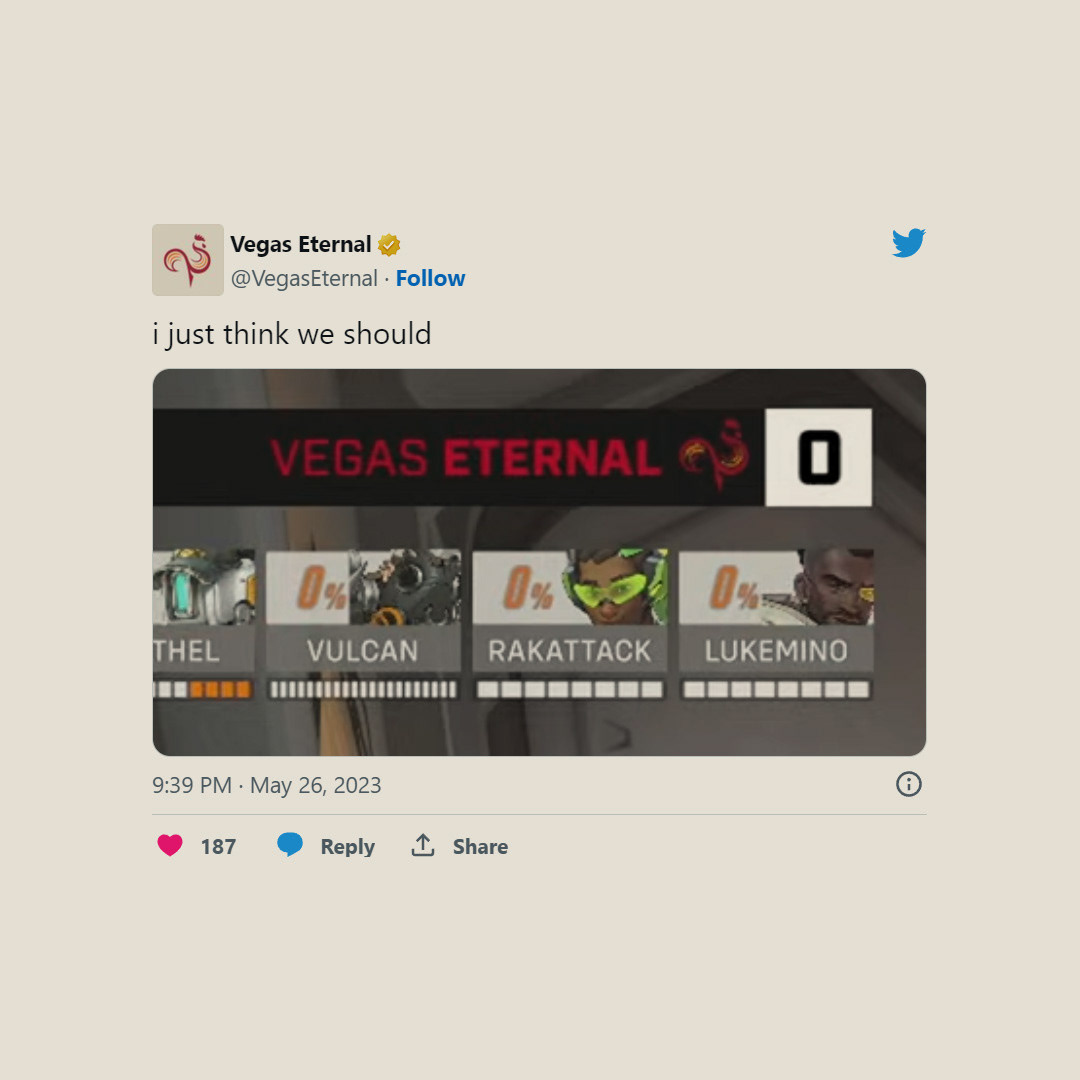Image resolution: width=1080 pixels, height=1080 pixels.
Task: Click the 187 likes count
Action: (218, 847)
